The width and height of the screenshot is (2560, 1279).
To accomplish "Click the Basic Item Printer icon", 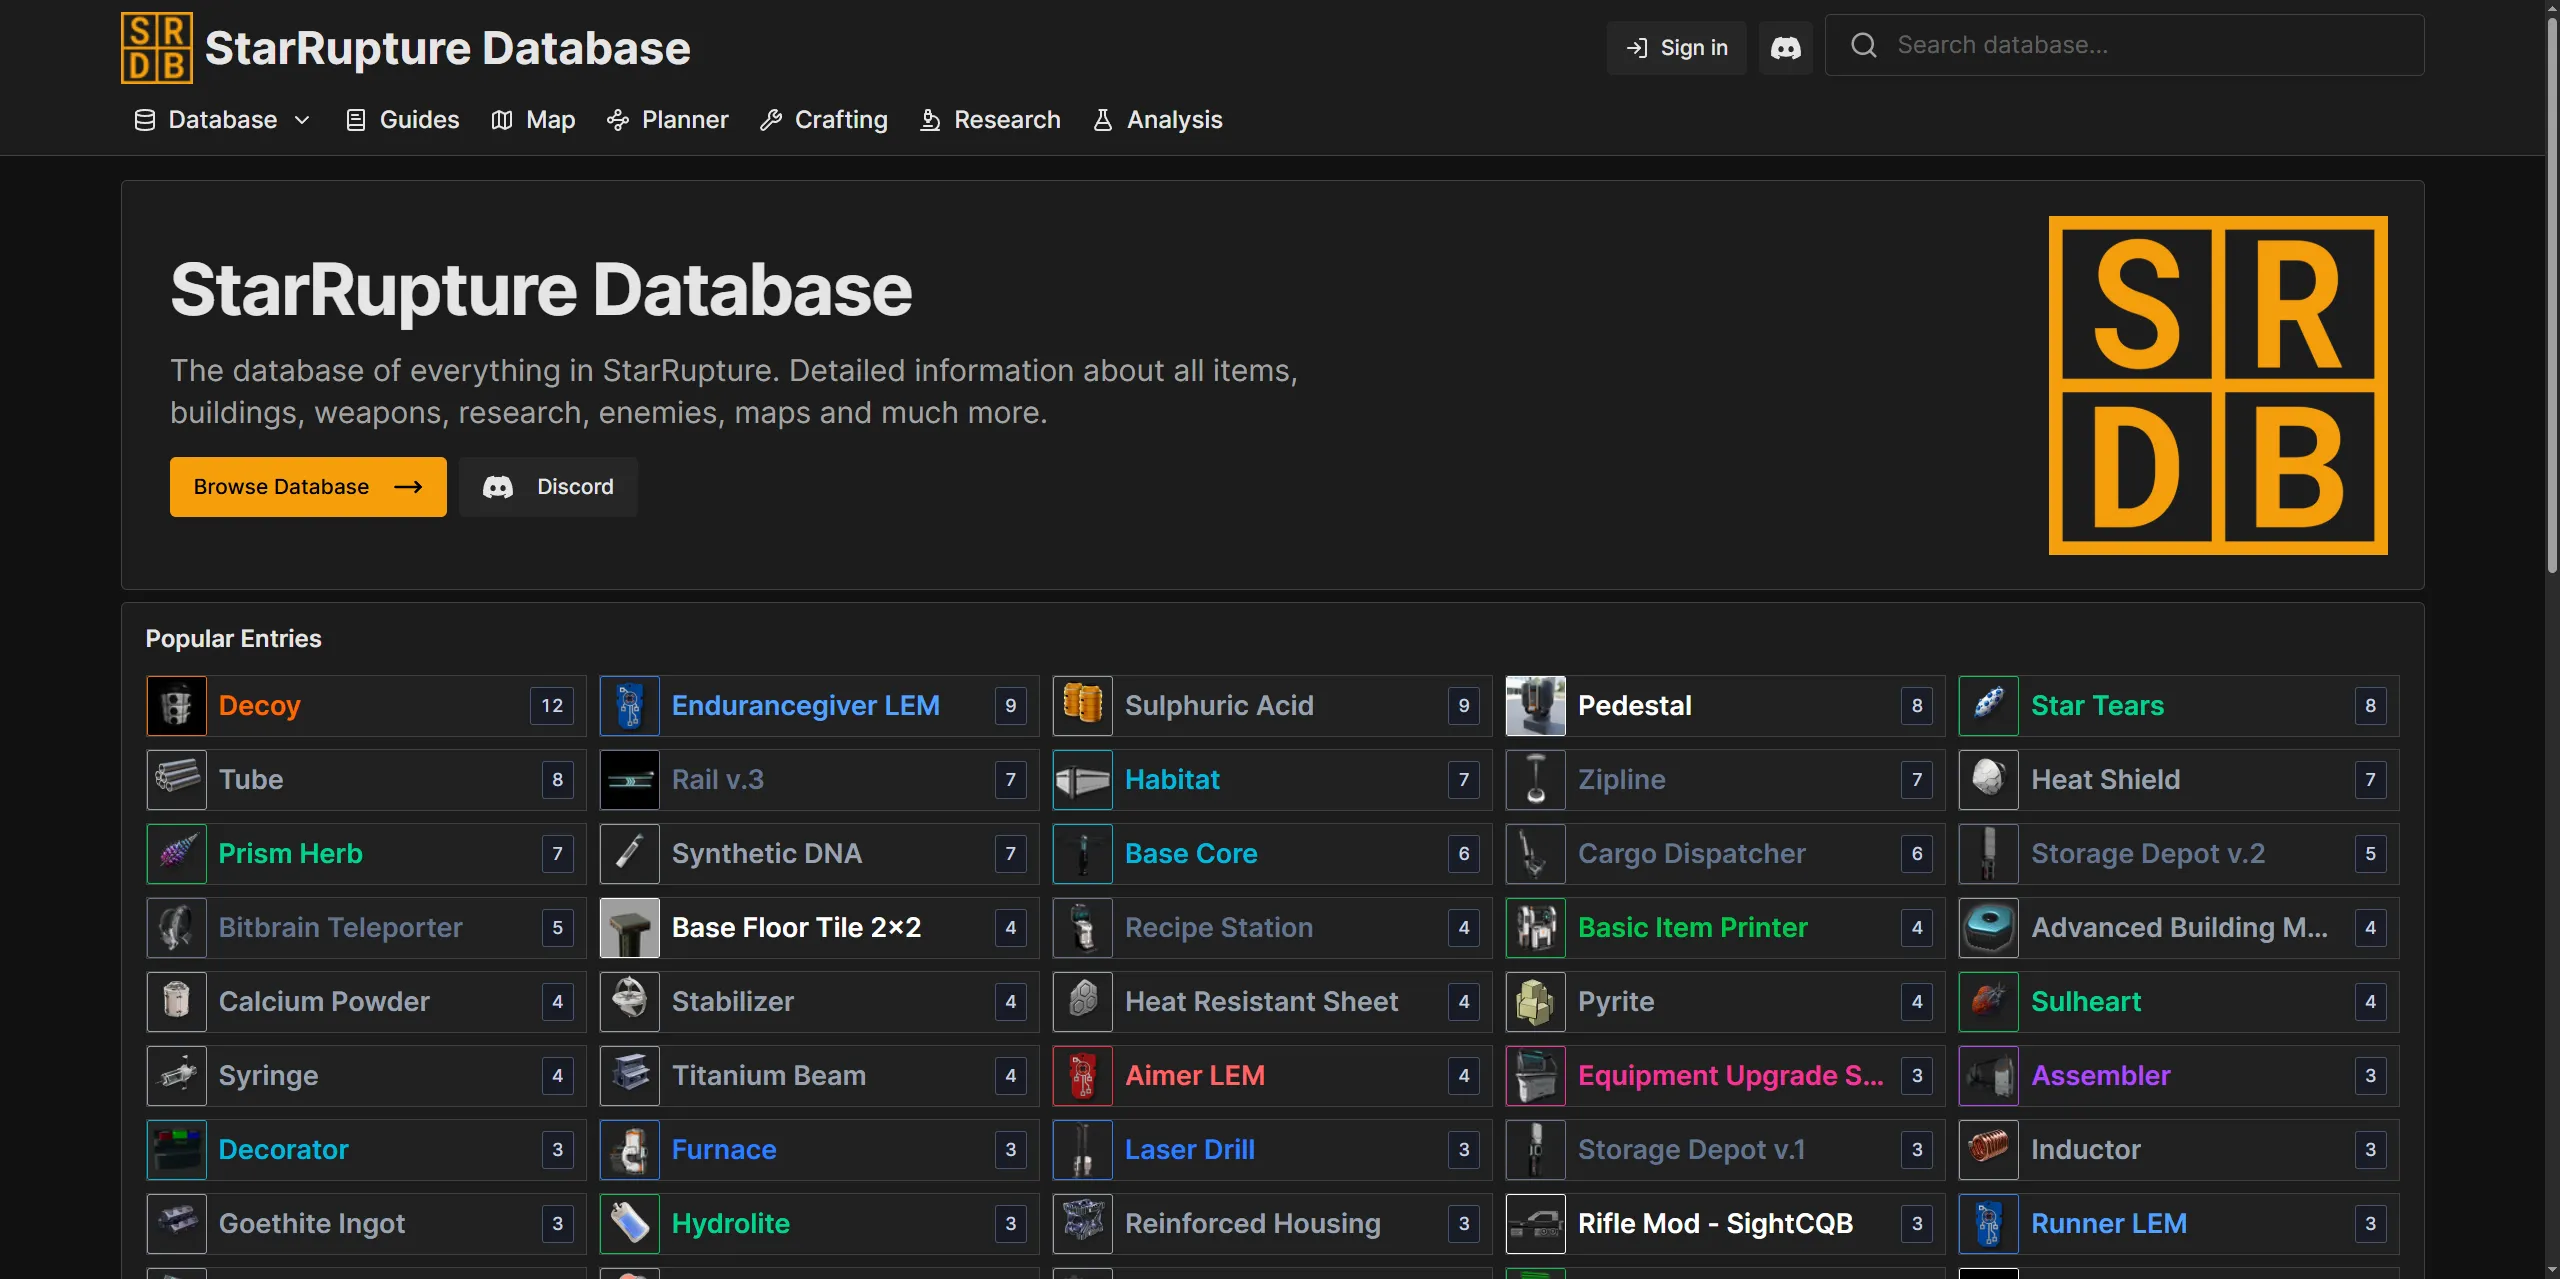I will pyautogui.click(x=1536, y=928).
